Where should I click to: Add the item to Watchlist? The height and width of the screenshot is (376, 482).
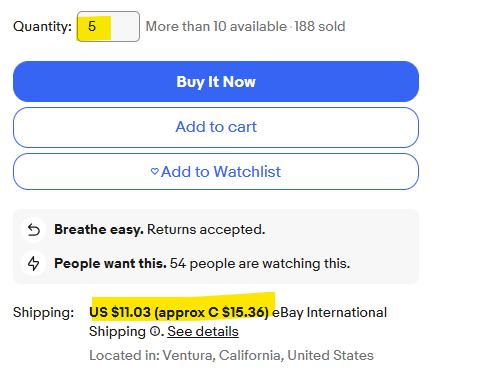(216, 172)
